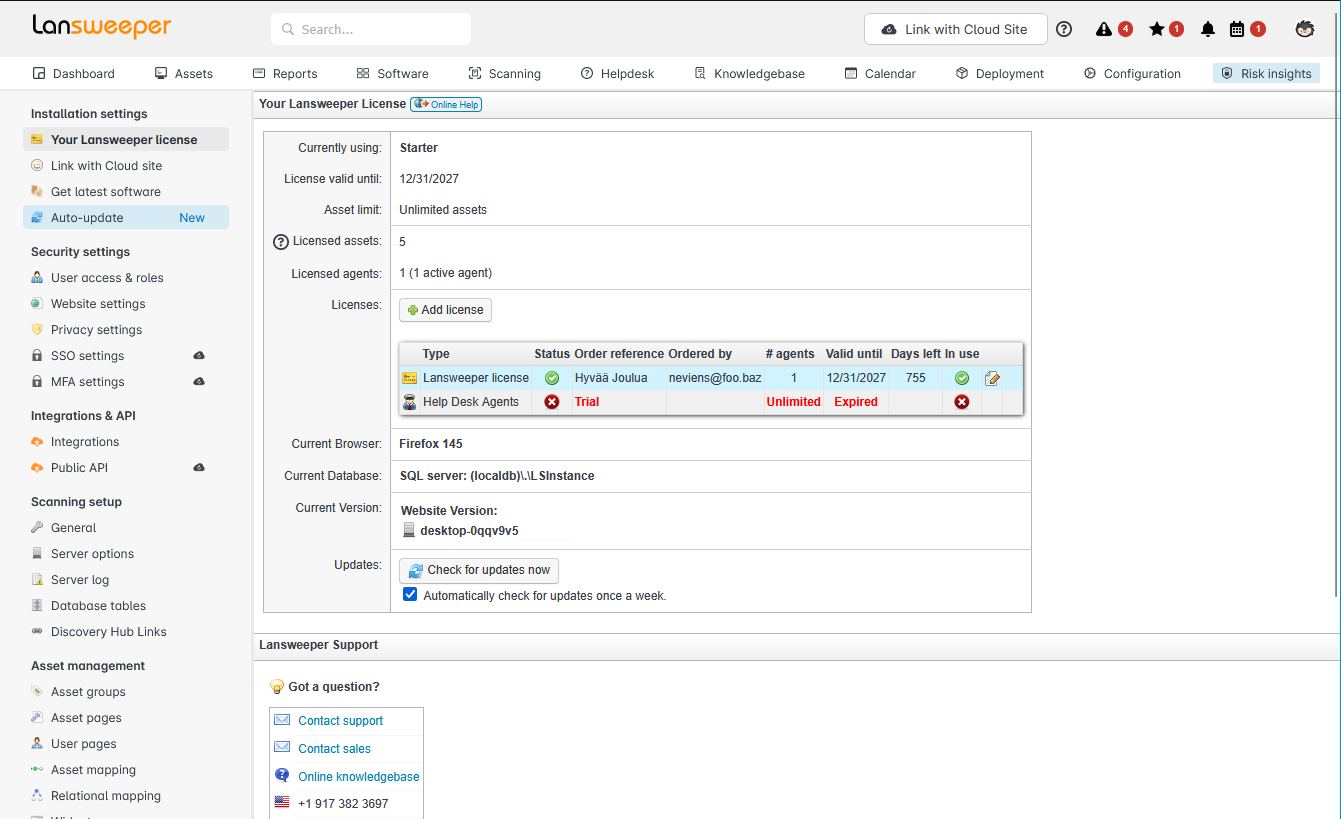Click the server icon beside desktop-0qqv9v5
The image size is (1341, 819).
(x=409, y=531)
